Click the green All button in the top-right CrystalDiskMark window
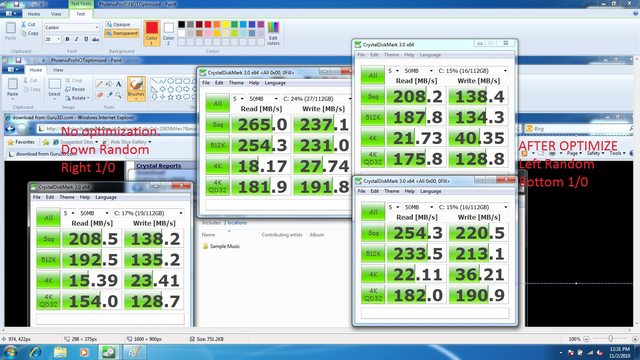The width and height of the screenshot is (640, 360). click(373, 75)
